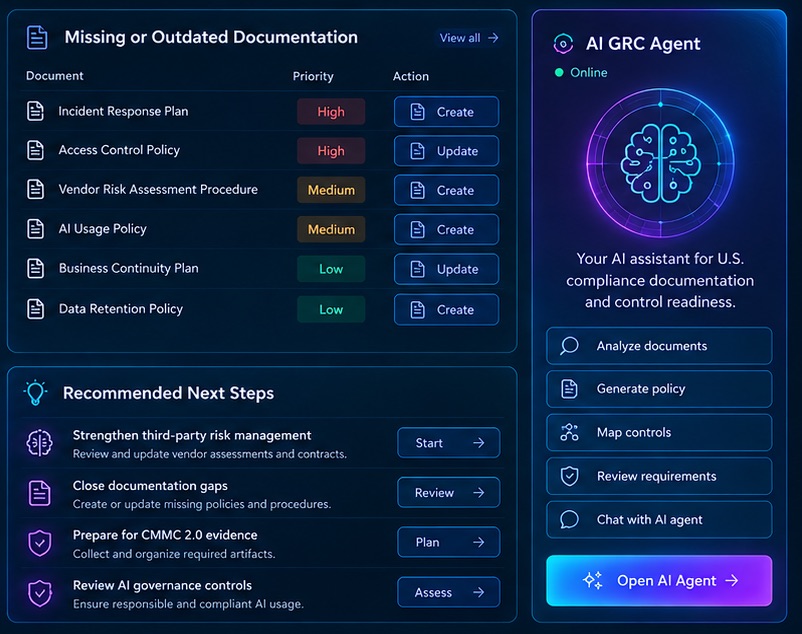This screenshot has height=634, width=802.
Task: Click the Low badge for Data Retention Policy
Action: coord(331,309)
